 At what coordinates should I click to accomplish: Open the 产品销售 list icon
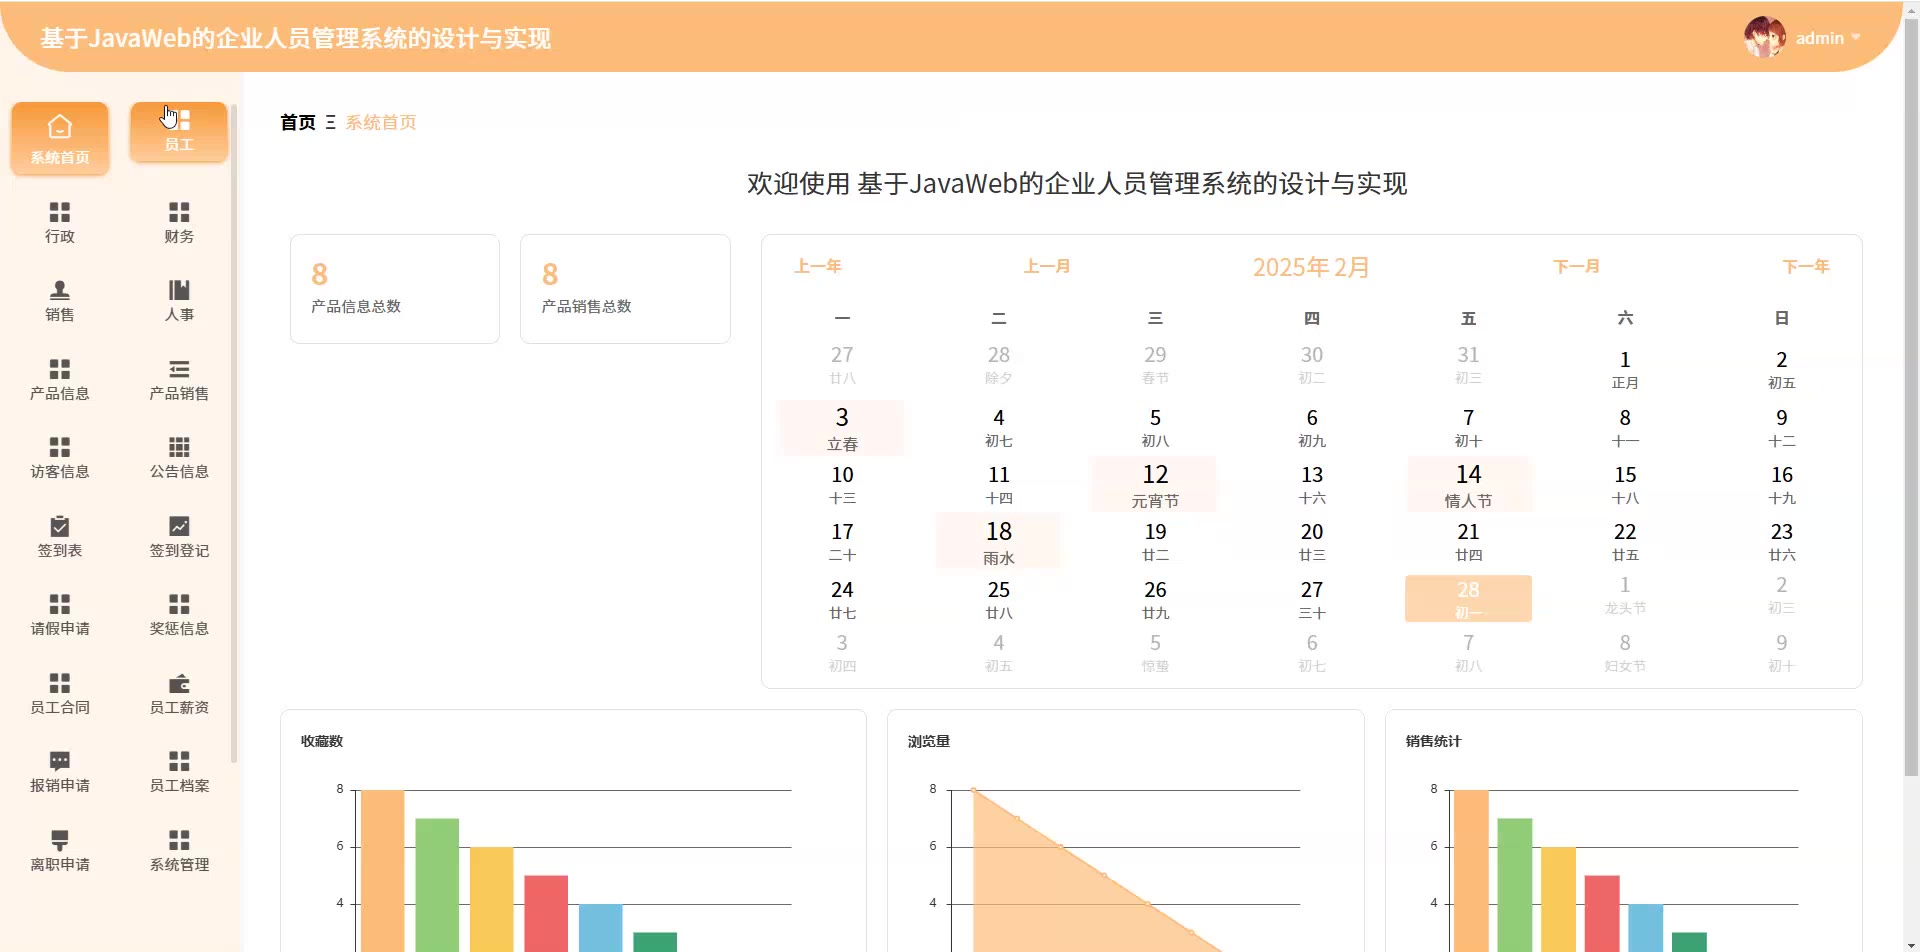[179, 369]
